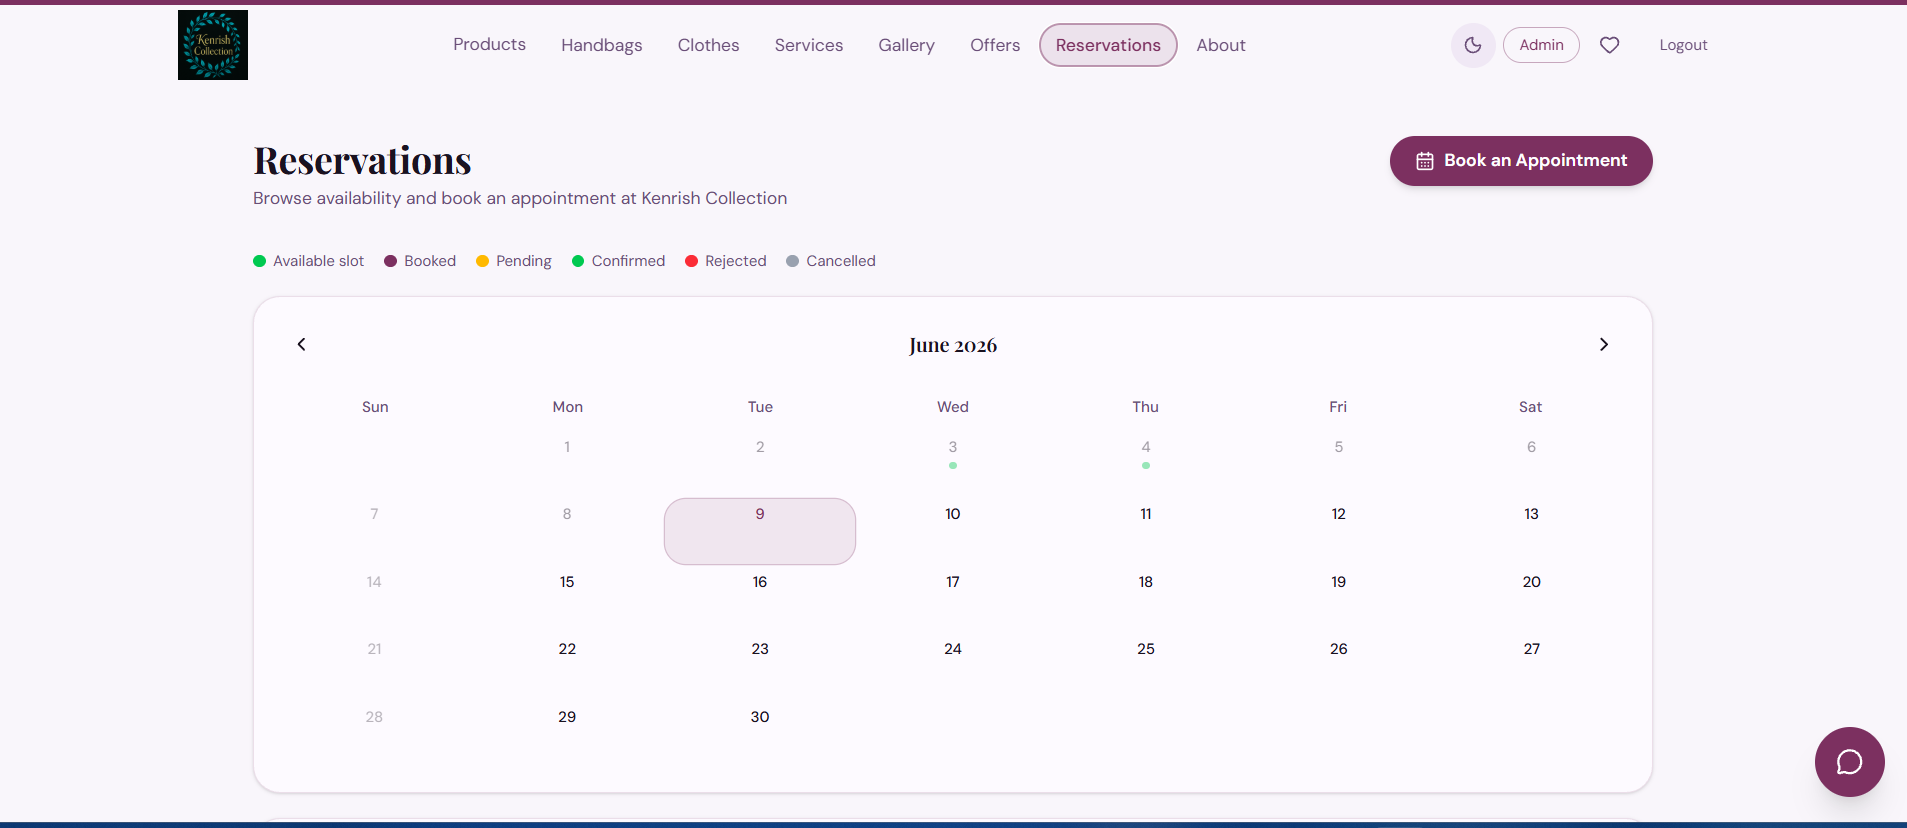Select June 12 on calendar

[1339, 531]
